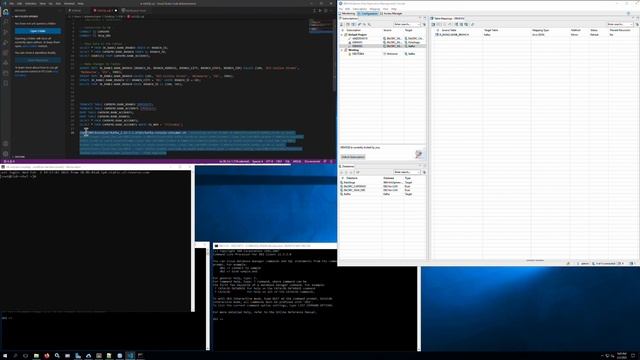Image resolution: width=640 pixels, height=360 pixels.
Task: Click the first toolbar icon in Subscriptions panel
Action: coord(342,24)
